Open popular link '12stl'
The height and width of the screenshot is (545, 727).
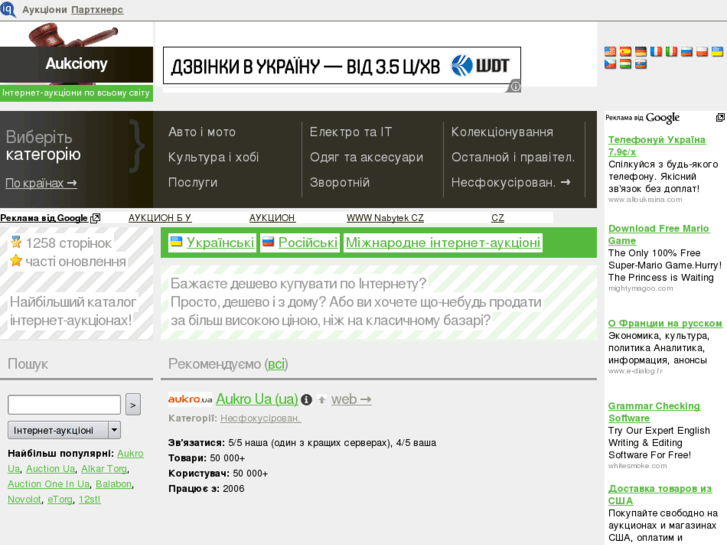tap(89, 500)
